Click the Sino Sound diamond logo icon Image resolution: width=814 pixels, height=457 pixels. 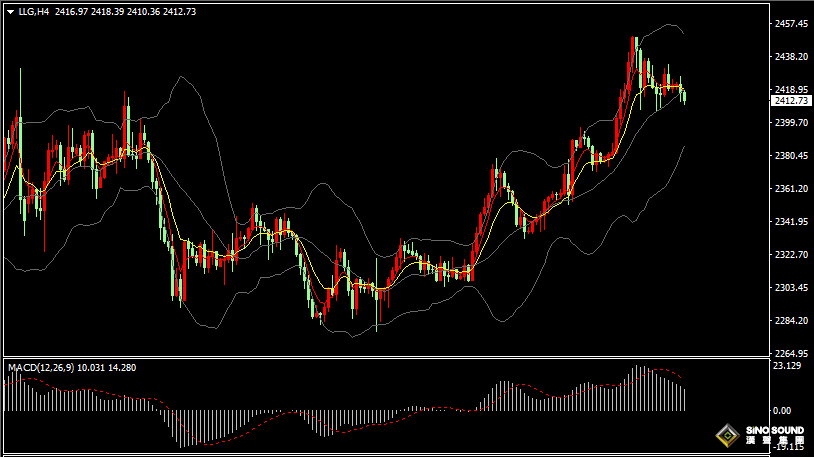pos(724,437)
